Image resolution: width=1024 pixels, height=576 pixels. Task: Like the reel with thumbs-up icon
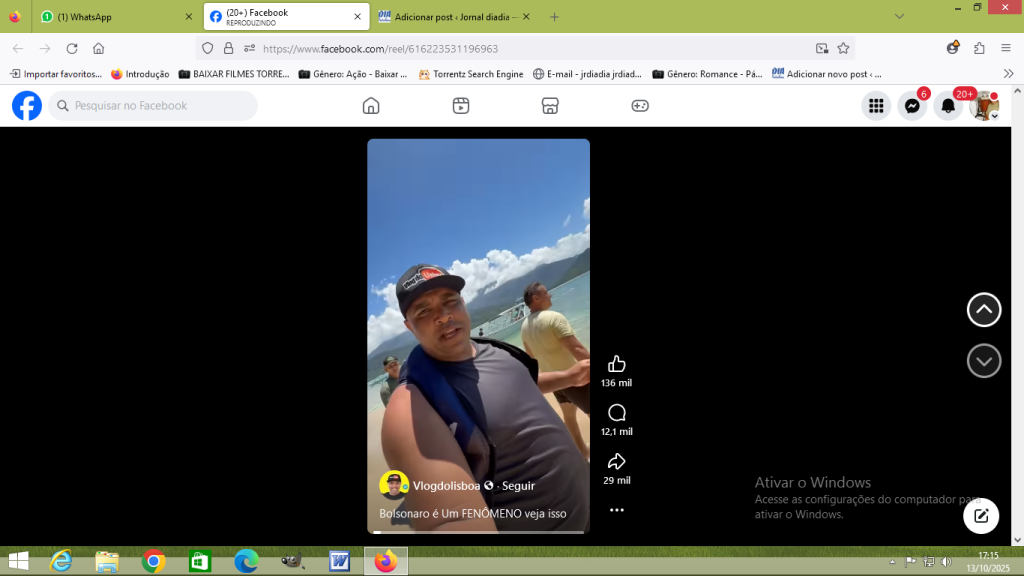pos(617,364)
